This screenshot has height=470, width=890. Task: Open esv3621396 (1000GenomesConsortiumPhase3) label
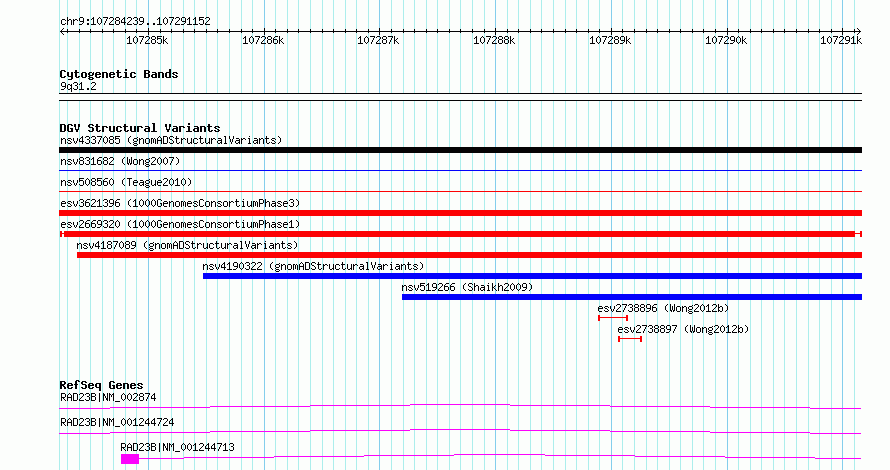click(x=180, y=203)
